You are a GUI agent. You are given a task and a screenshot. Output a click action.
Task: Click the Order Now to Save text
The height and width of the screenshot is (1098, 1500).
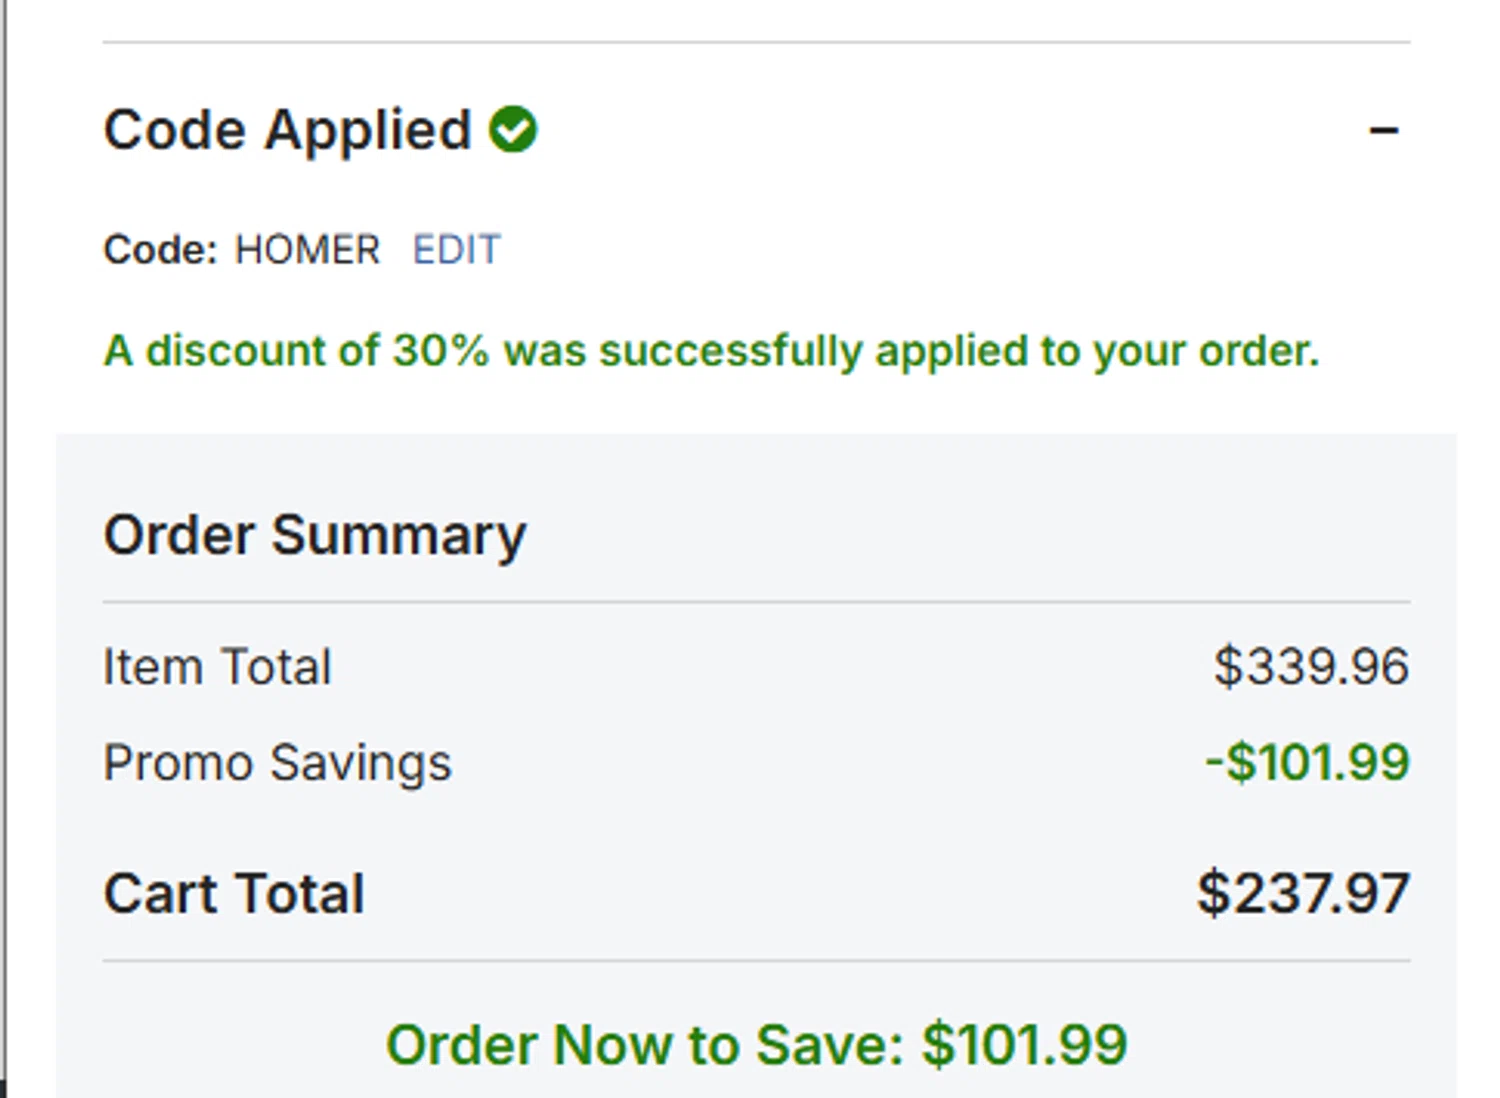pos(645,1045)
